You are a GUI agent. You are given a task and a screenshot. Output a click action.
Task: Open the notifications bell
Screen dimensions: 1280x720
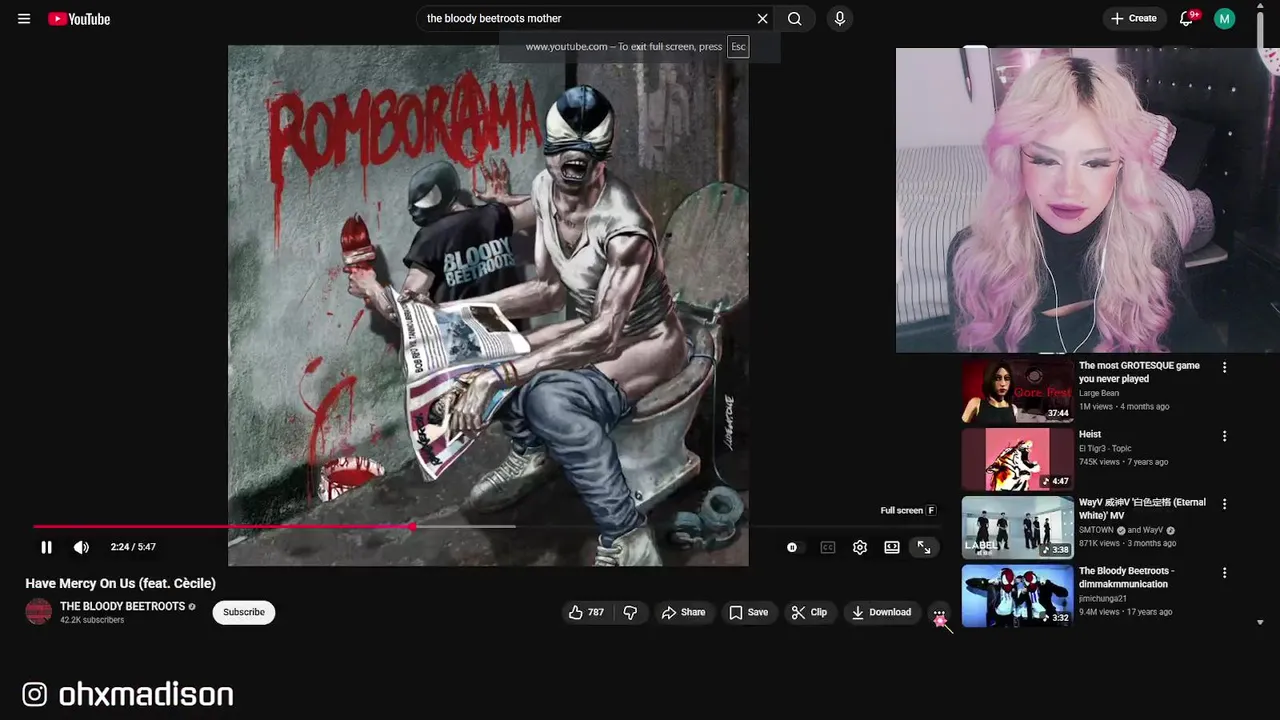(1187, 19)
